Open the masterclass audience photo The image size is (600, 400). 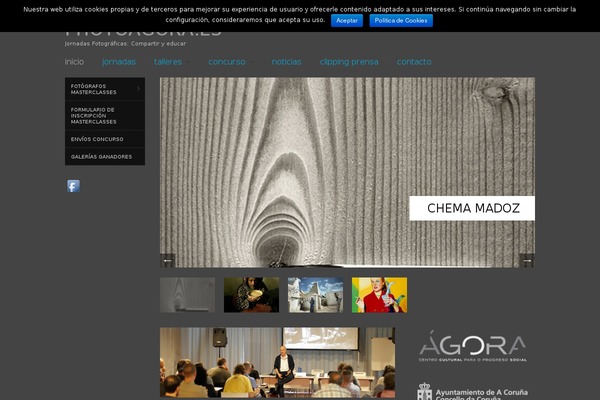277,362
